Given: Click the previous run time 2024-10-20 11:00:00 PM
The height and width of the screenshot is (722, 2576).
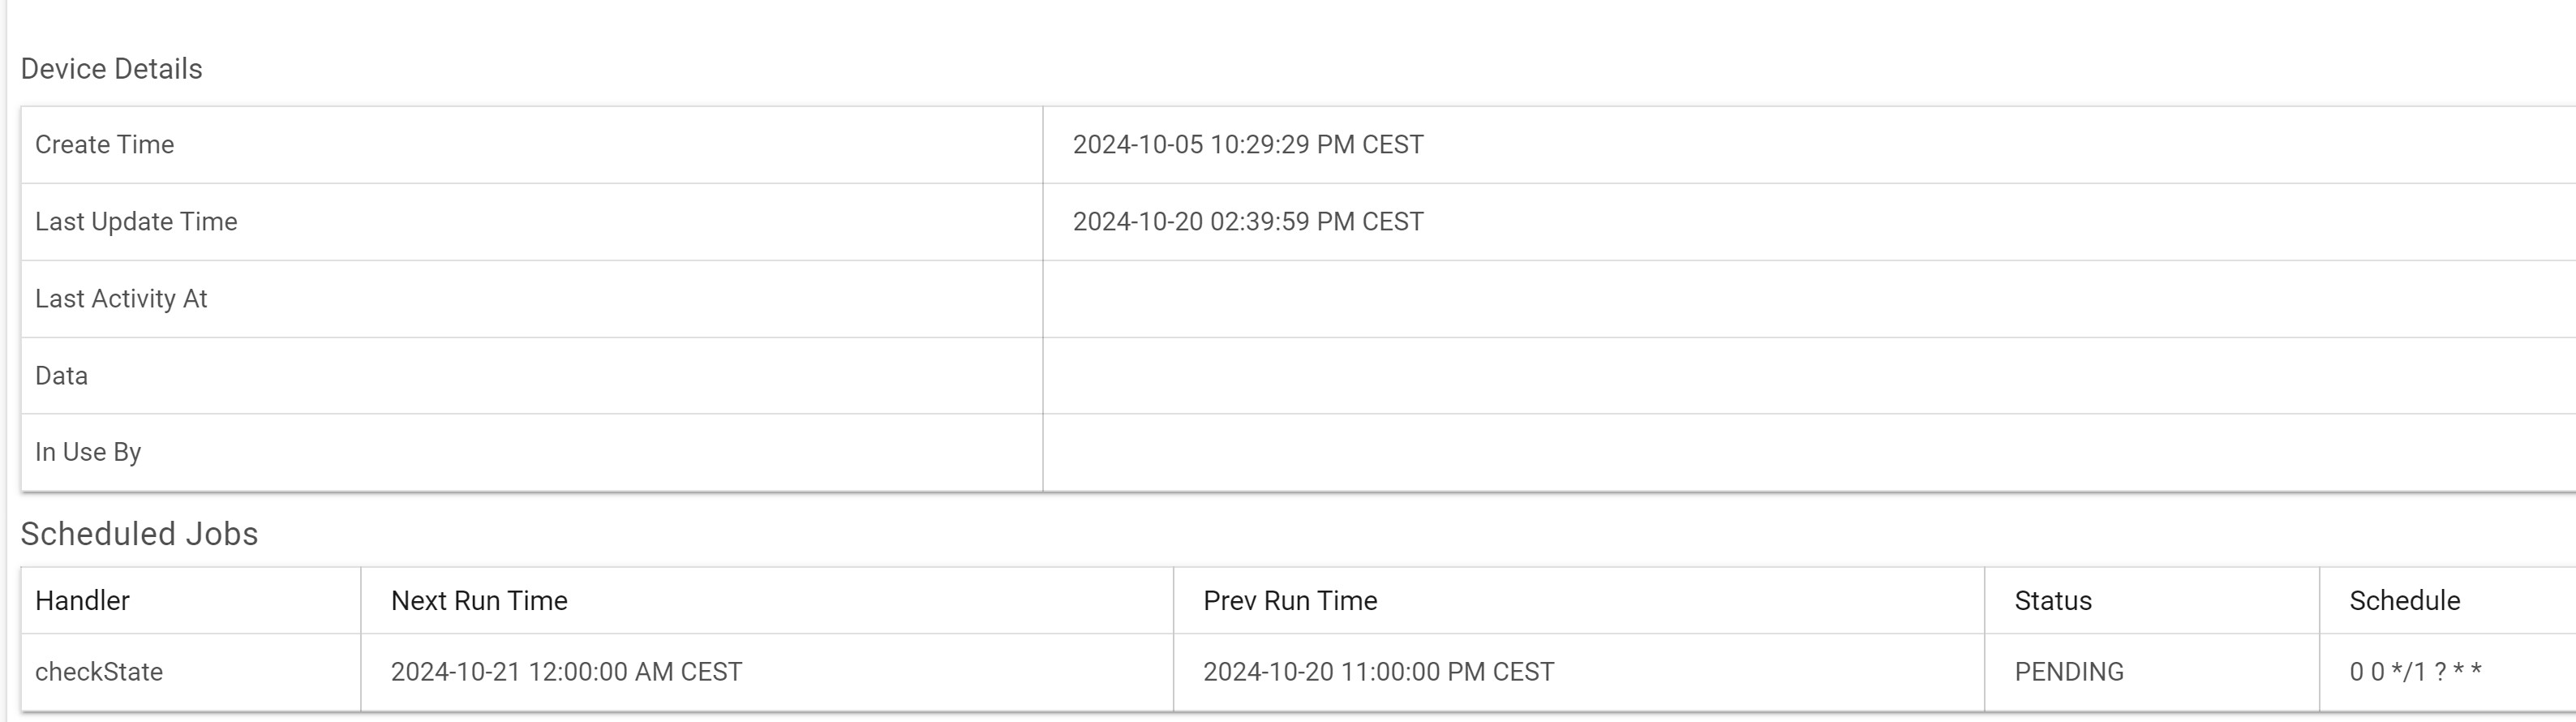Looking at the screenshot, I should [x=1378, y=672].
